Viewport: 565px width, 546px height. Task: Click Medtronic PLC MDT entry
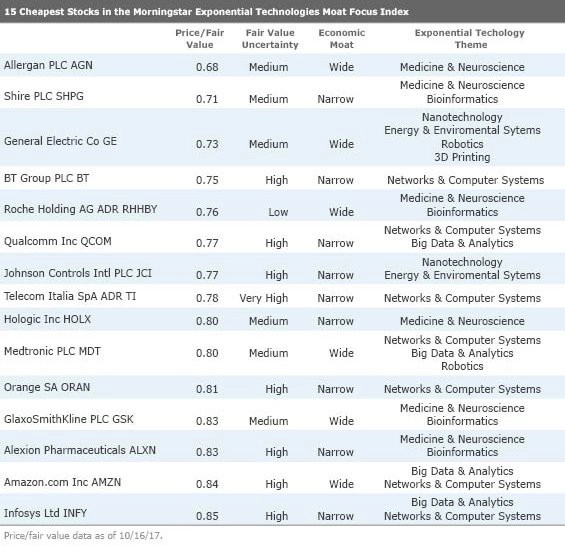pos(52,351)
